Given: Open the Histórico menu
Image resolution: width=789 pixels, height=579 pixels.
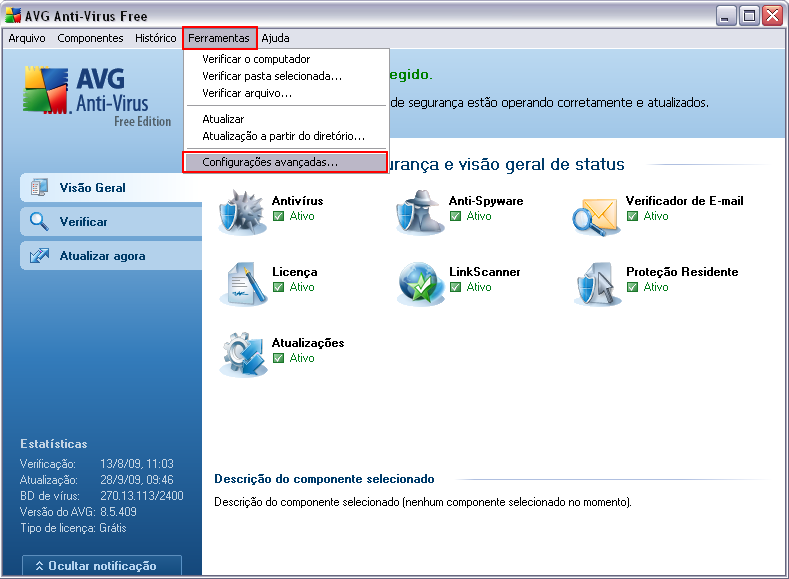Looking at the screenshot, I should [x=155, y=38].
